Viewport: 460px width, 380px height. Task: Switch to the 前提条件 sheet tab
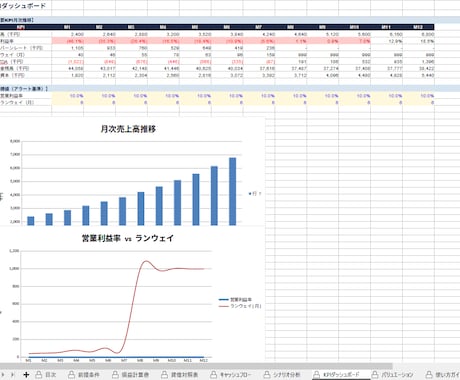[x=84, y=375]
